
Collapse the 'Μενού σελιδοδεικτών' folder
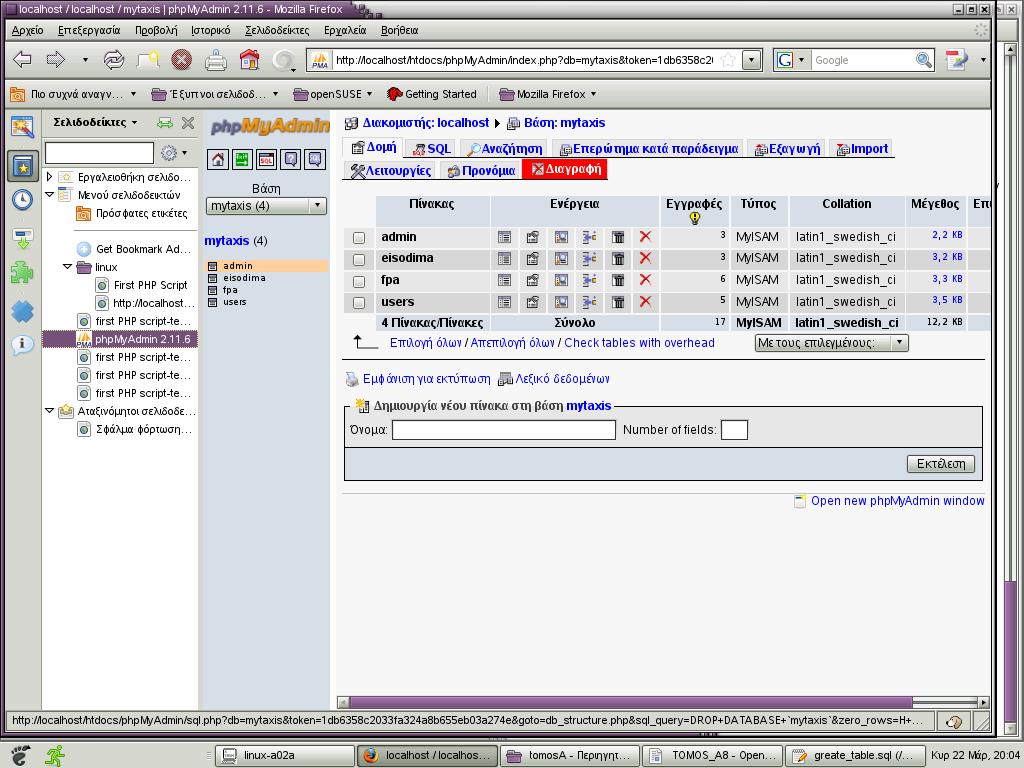[x=49, y=195]
